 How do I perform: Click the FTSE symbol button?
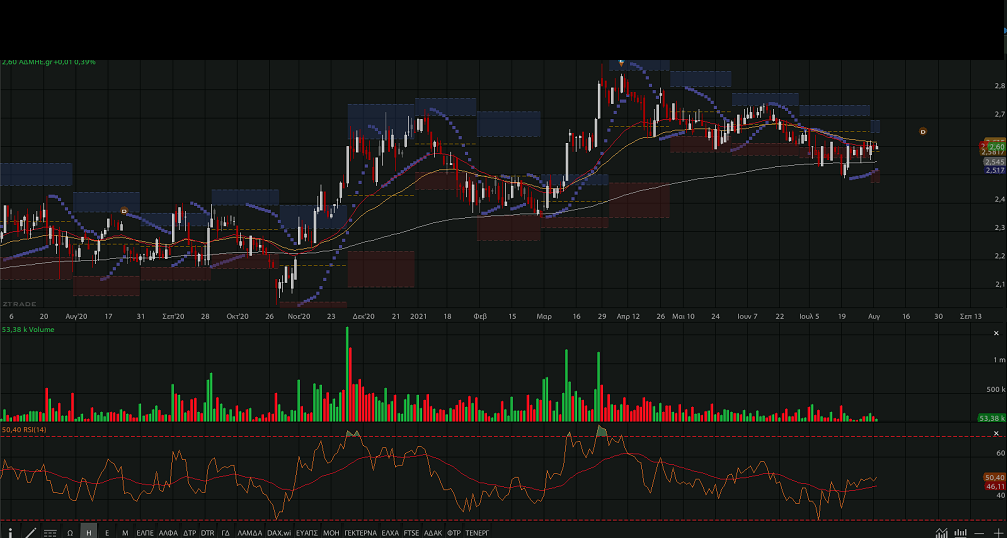coord(411,533)
